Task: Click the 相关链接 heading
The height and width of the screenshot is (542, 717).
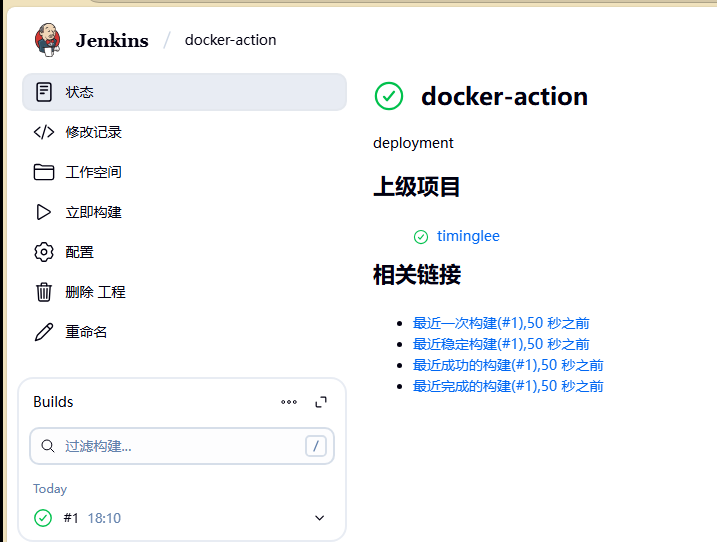Action: [x=417, y=274]
